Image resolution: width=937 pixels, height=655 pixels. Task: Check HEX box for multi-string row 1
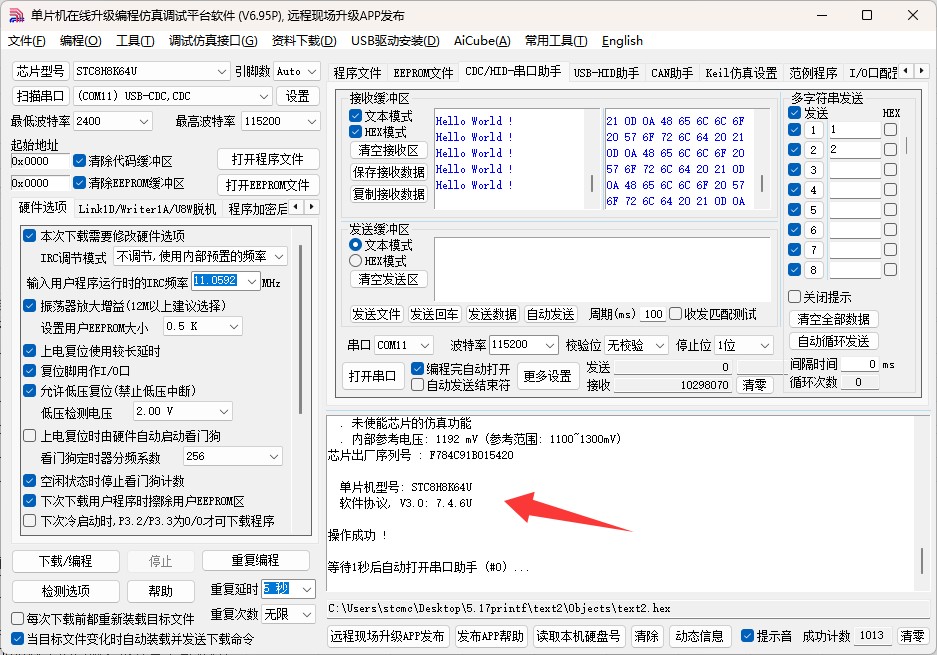coord(890,130)
